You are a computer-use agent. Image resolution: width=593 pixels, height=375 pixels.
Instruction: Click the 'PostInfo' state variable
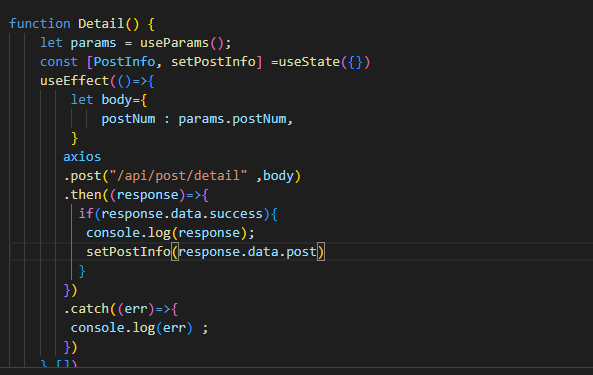(124, 62)
